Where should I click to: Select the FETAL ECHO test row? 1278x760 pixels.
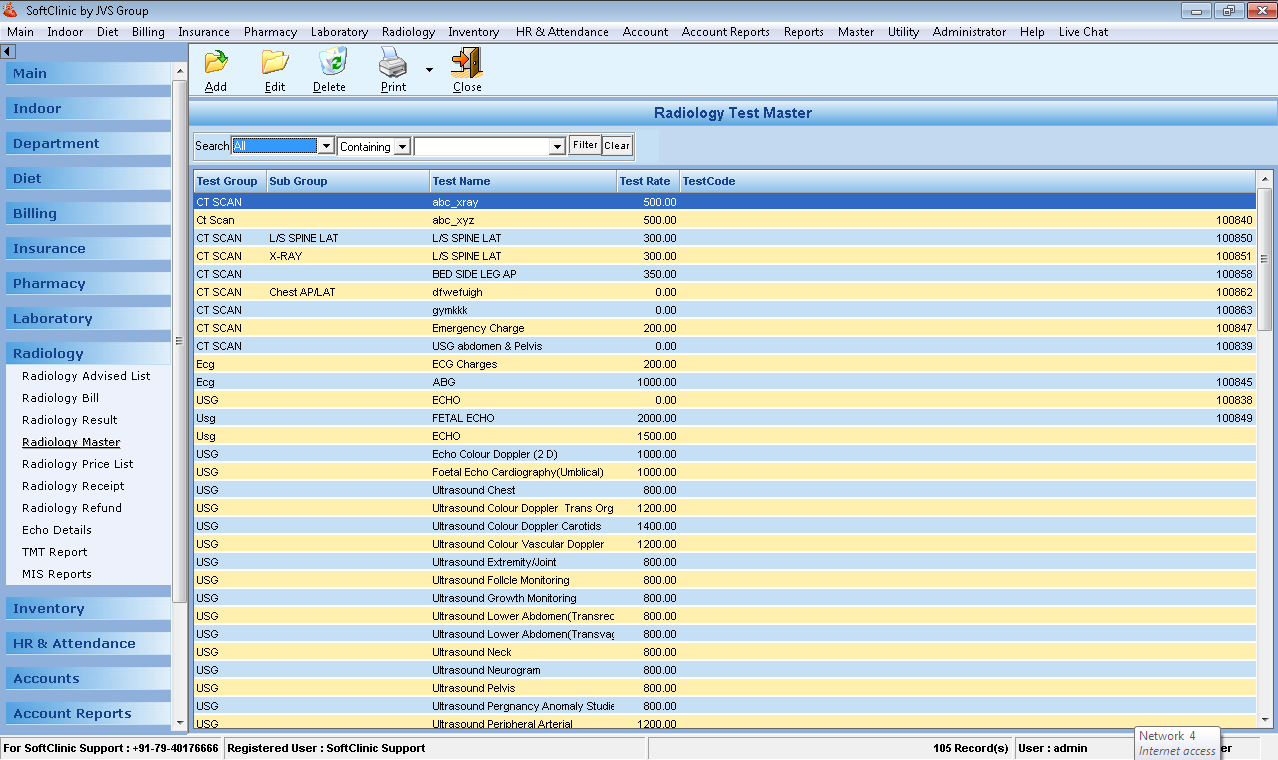pos(463,418)
